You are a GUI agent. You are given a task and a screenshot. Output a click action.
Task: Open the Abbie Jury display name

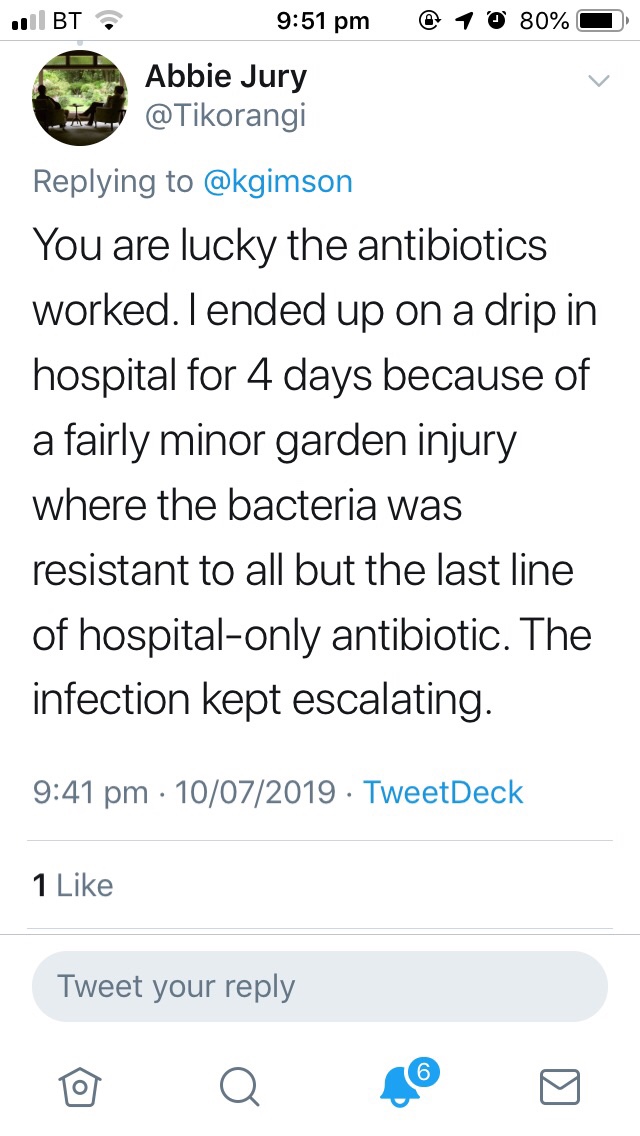[226, 76]
